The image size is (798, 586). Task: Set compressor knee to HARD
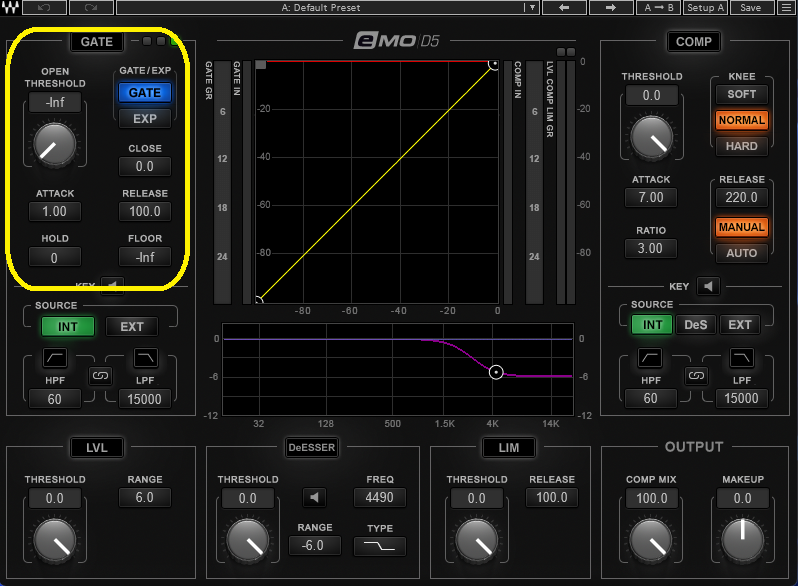(x=741, y=146)
